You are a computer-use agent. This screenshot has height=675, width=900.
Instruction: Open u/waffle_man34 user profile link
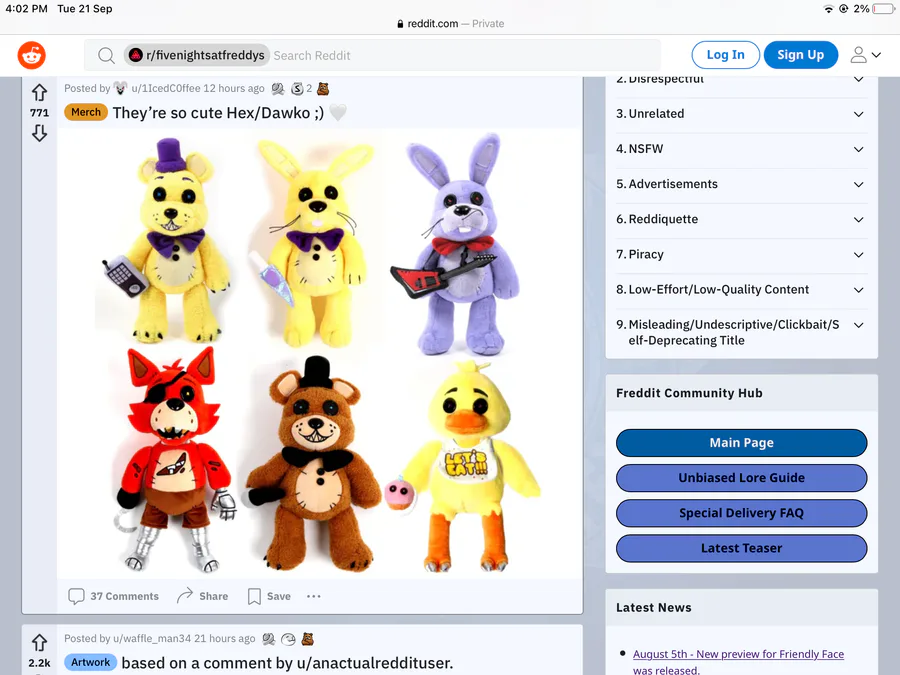(x=152, y=639)
